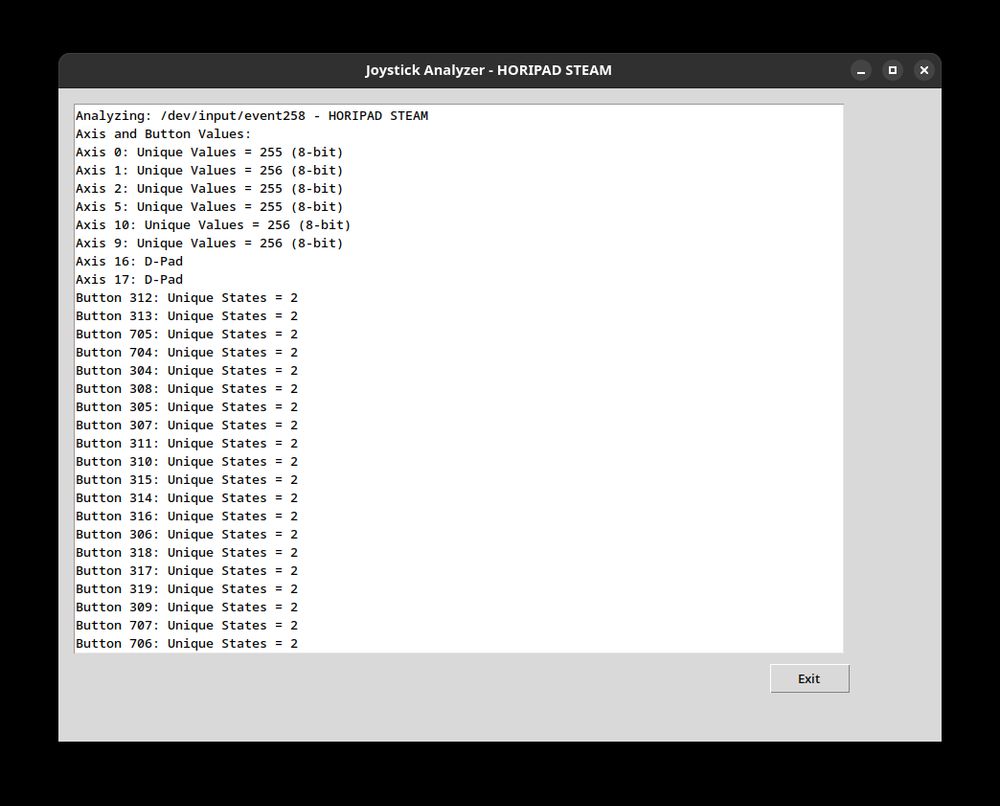Maximize the Joystick Analyzer window
1000x806 pixels.
coord(893,70)
